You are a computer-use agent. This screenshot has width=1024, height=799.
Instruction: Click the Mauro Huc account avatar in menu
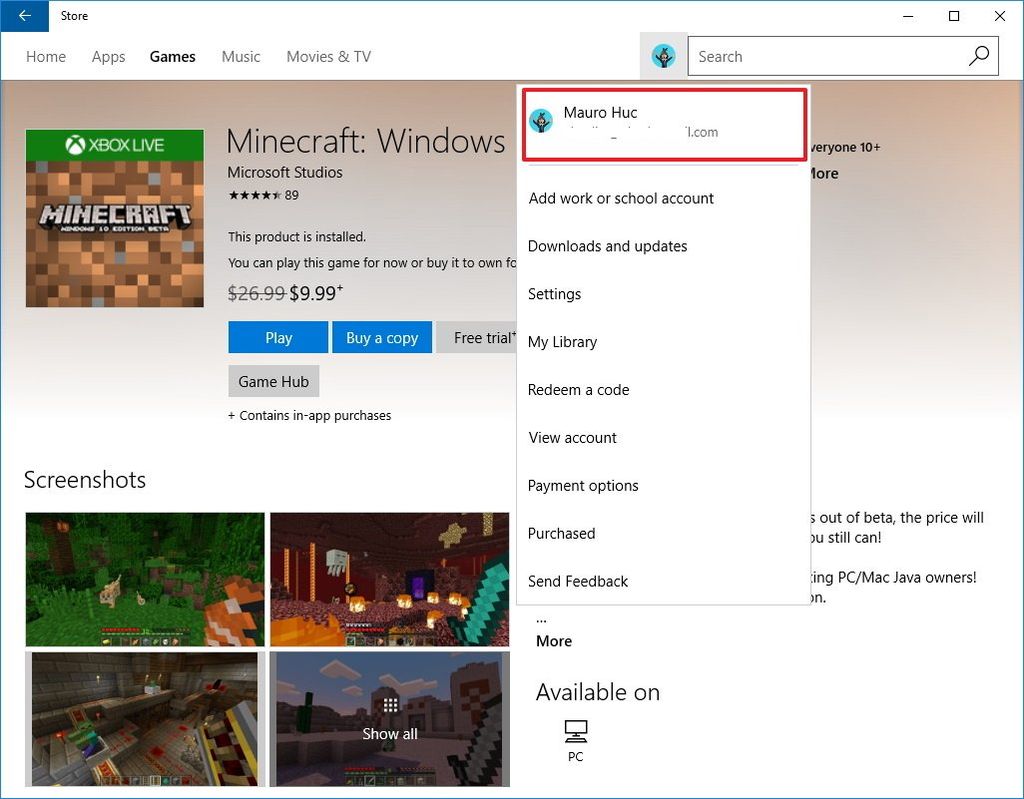pos(542,121)
